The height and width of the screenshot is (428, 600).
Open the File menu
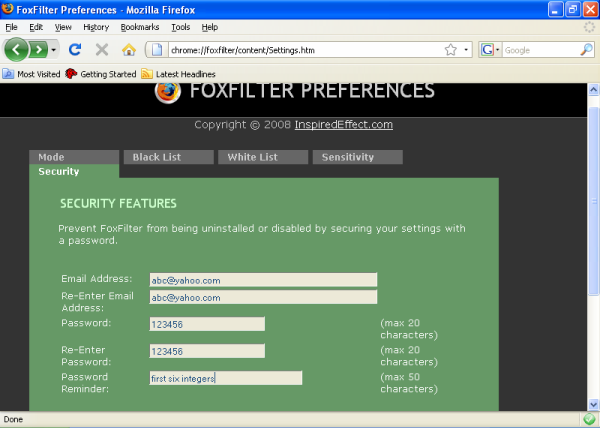pyautogui.click(x=11, y=27)
